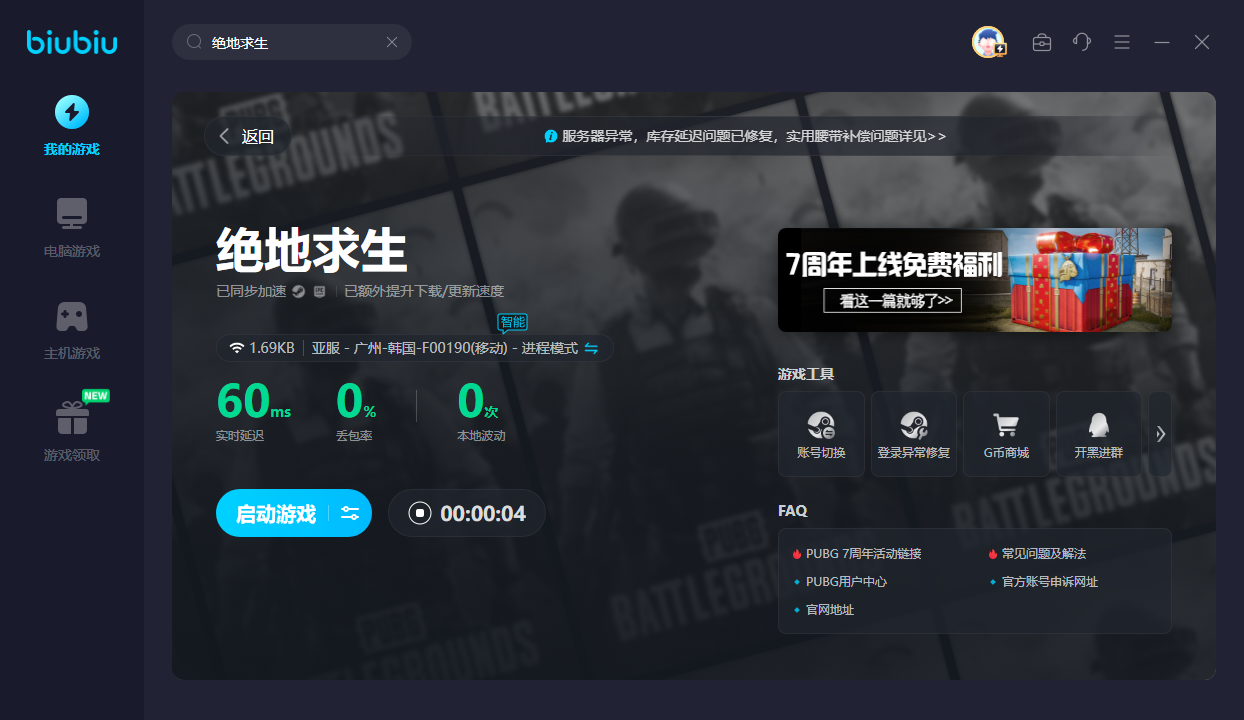Viewport: 1244px width, 720px height.
Task: Open the toolbox briefcase icon
Action: pos(1042,42)
